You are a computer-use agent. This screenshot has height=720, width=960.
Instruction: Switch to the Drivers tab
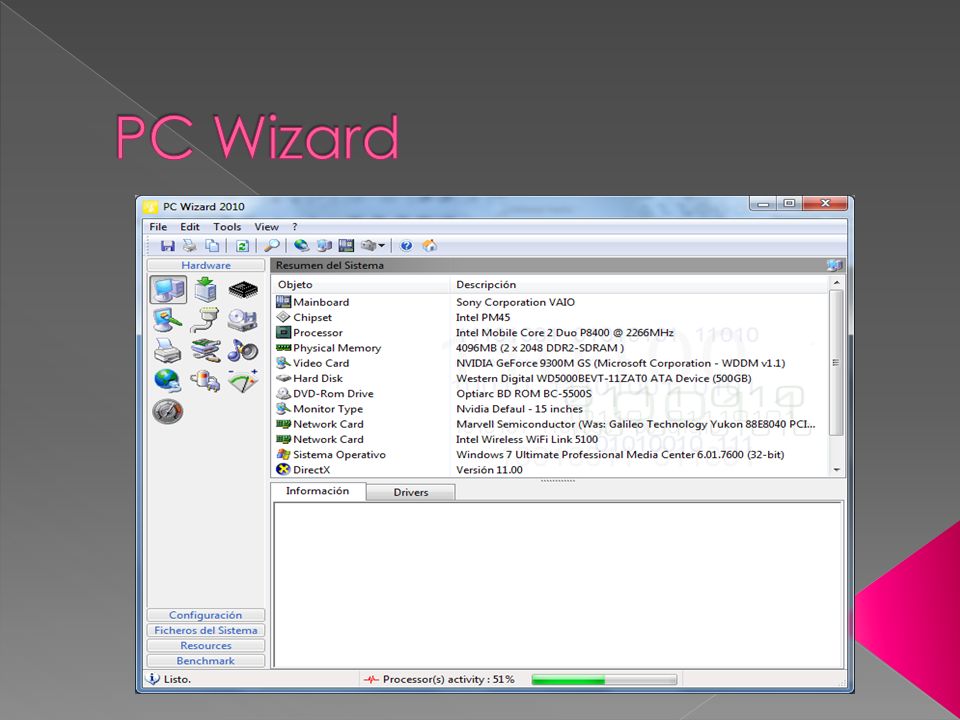(x=411, y=492)
